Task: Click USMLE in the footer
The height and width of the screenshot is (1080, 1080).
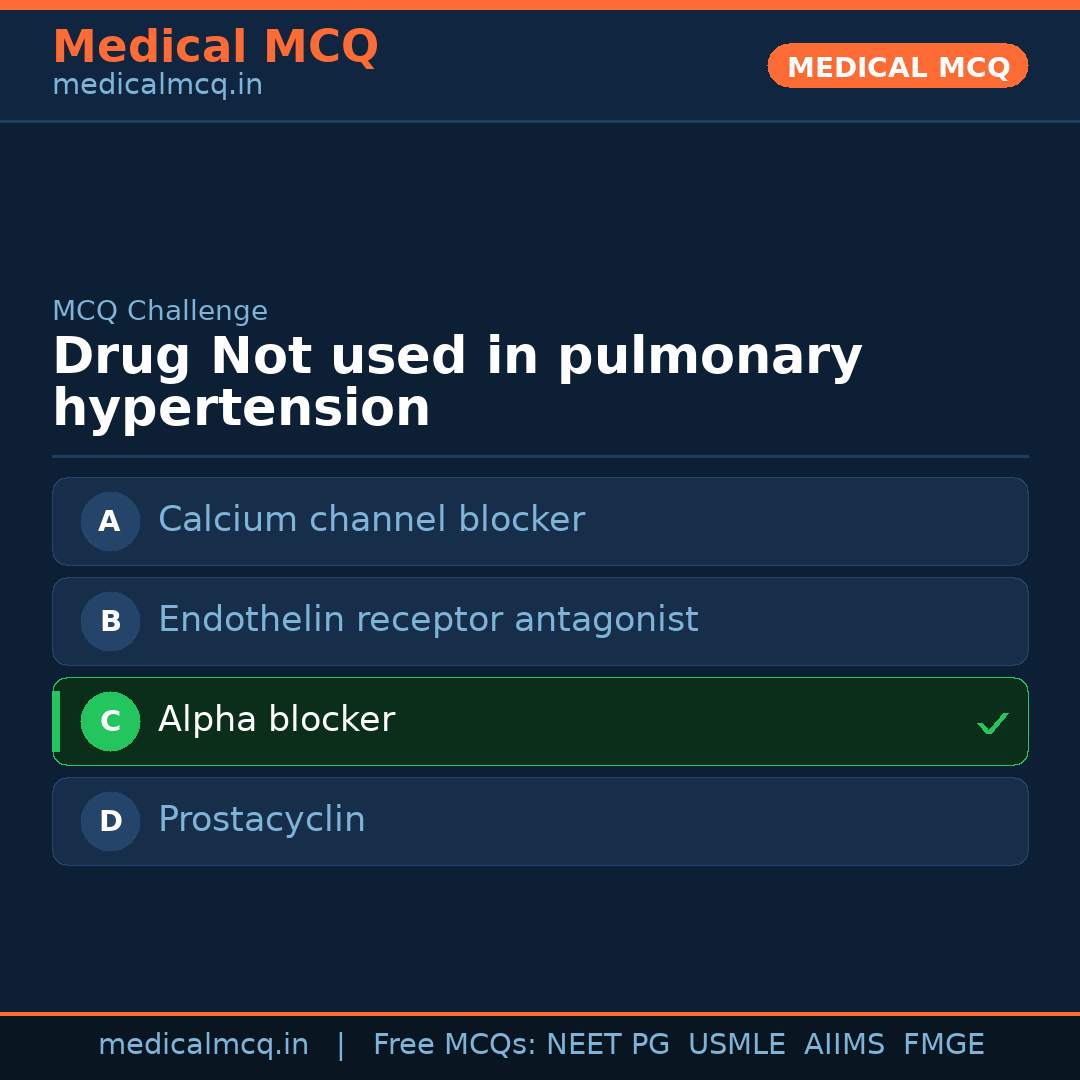Action: [736, 1045]
